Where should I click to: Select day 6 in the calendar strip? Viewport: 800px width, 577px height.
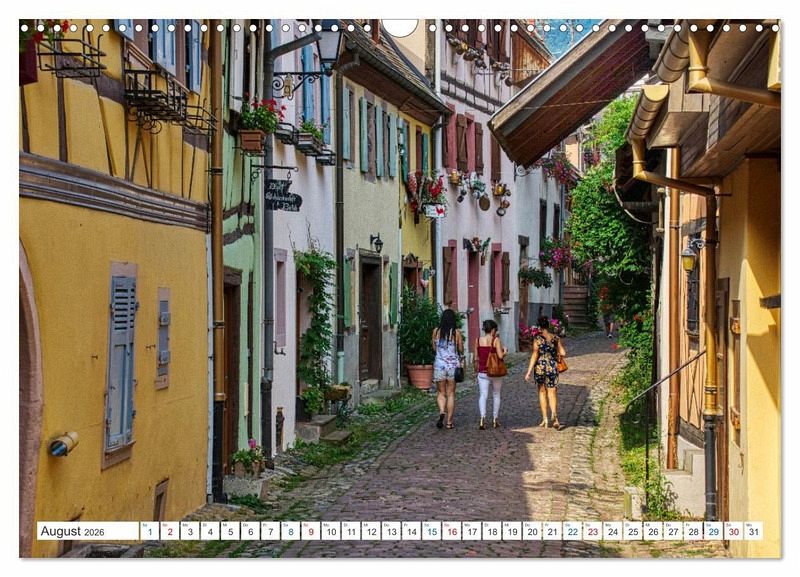pyautogui.click(x=251, y=531)
